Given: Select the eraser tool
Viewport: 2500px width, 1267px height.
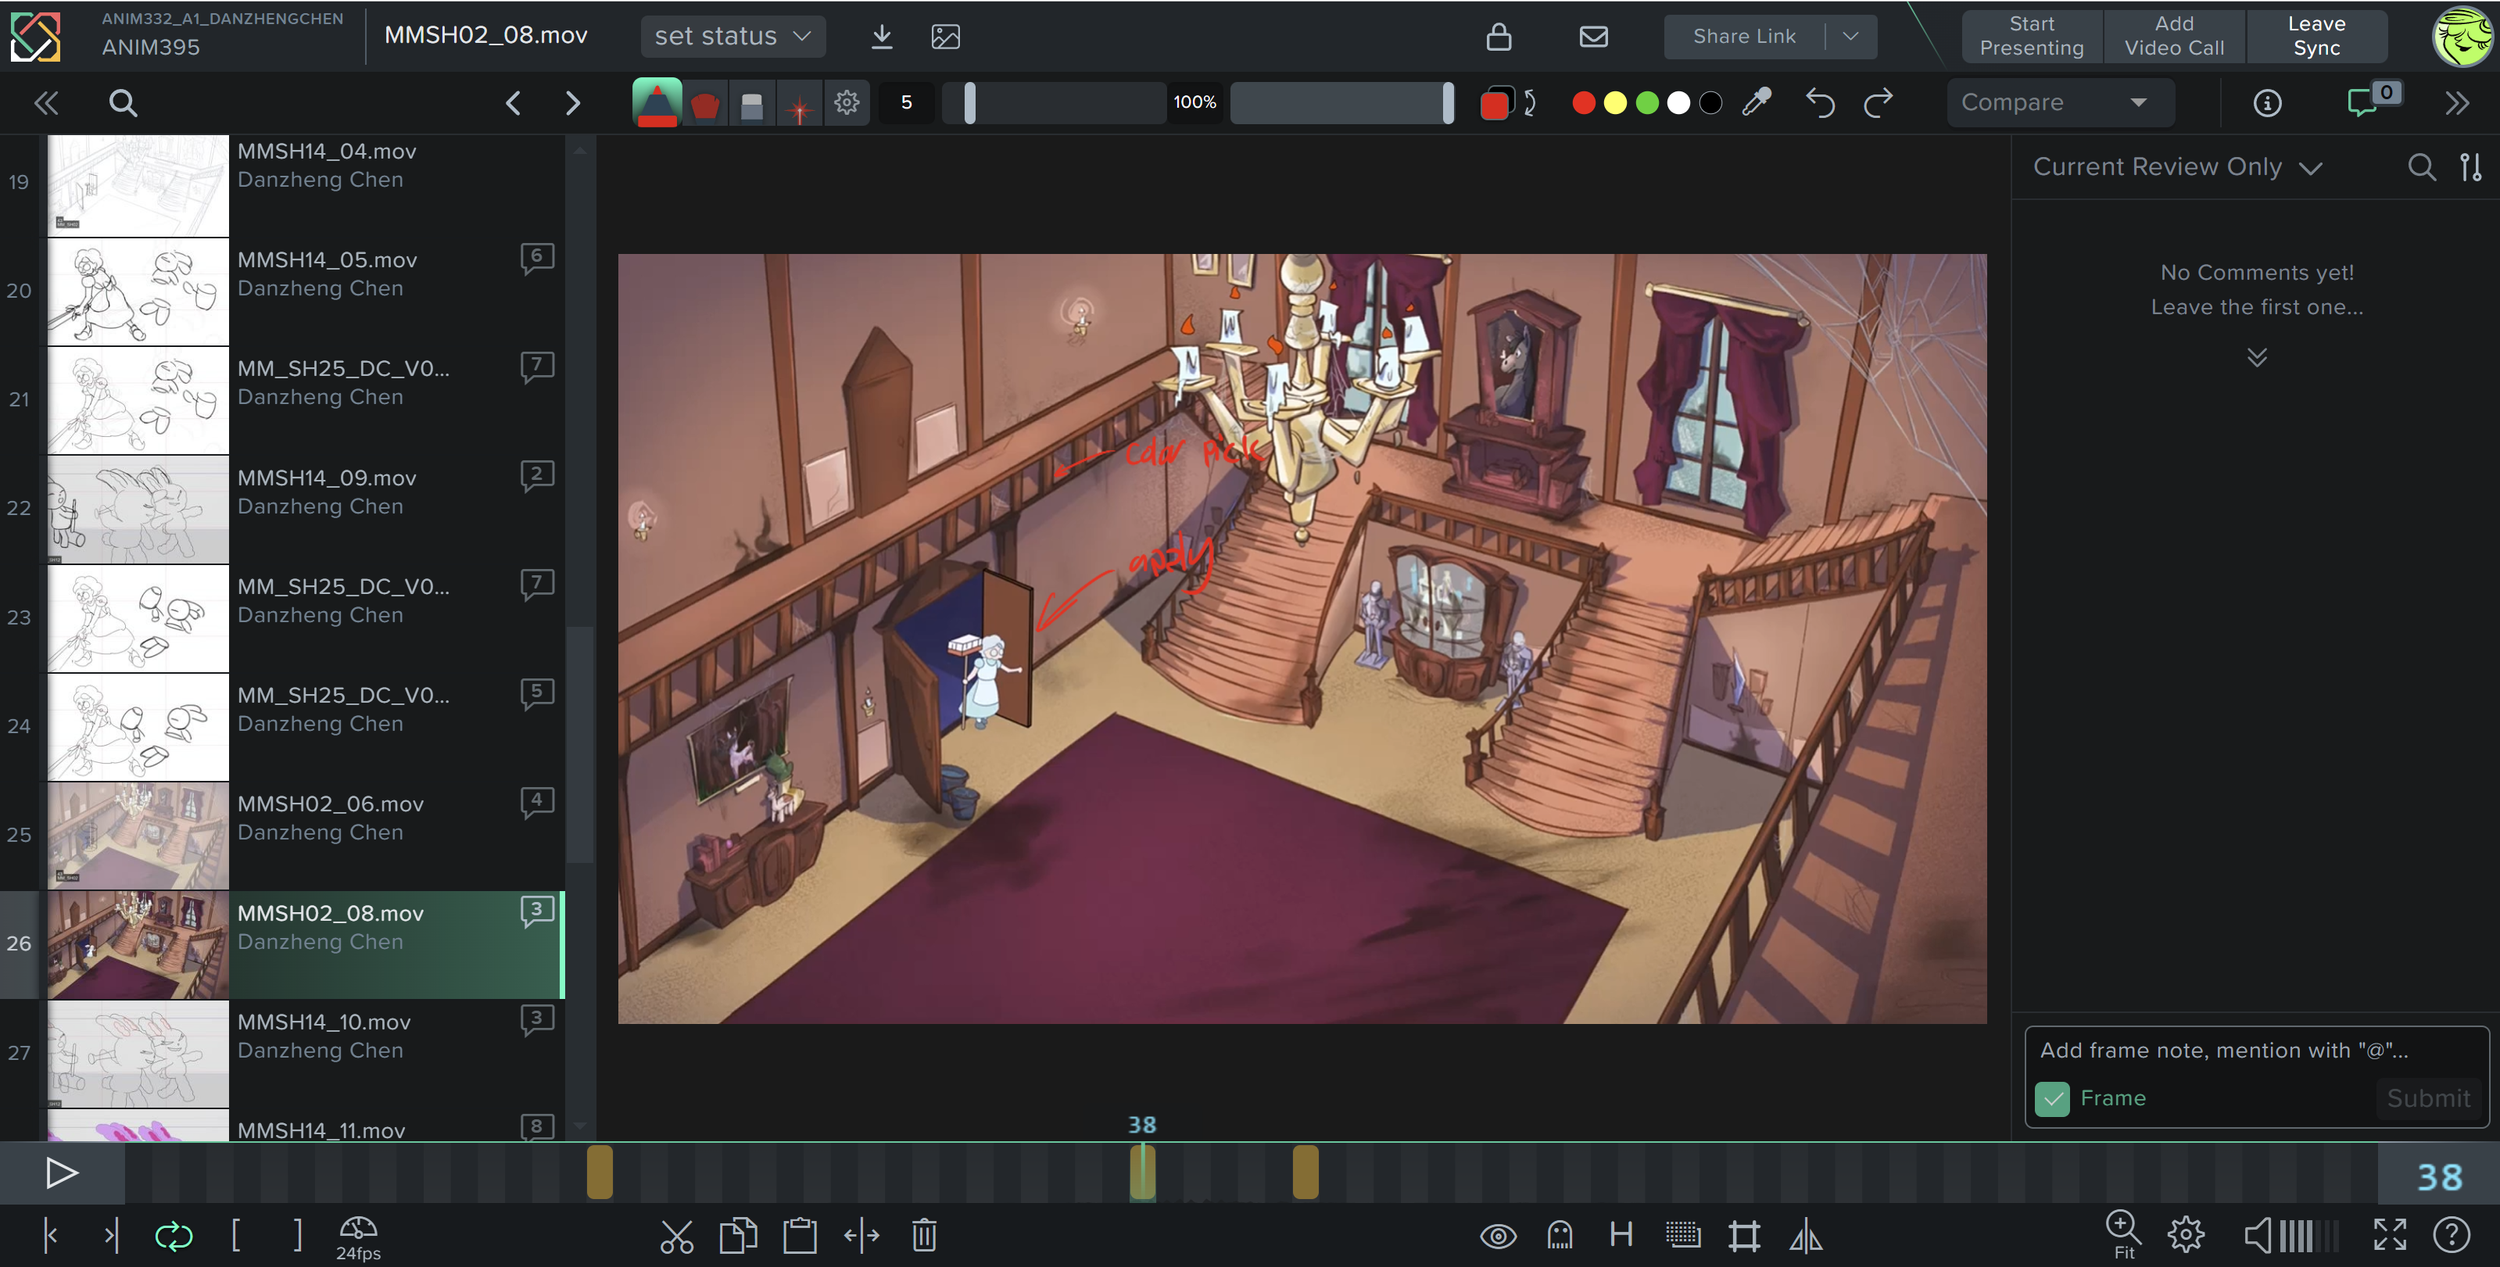Looking at the screenshot, I should [752, 103].
